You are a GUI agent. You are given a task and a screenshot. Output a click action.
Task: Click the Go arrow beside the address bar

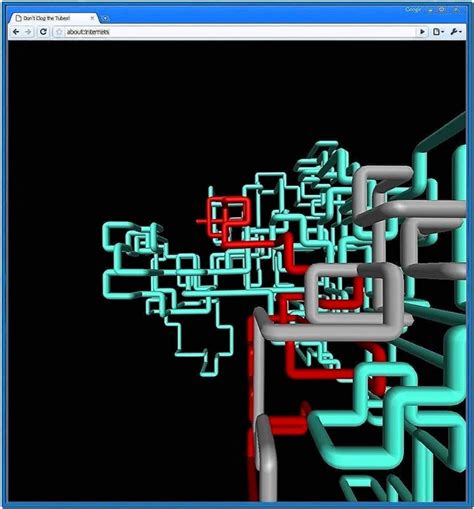(422, 32)
